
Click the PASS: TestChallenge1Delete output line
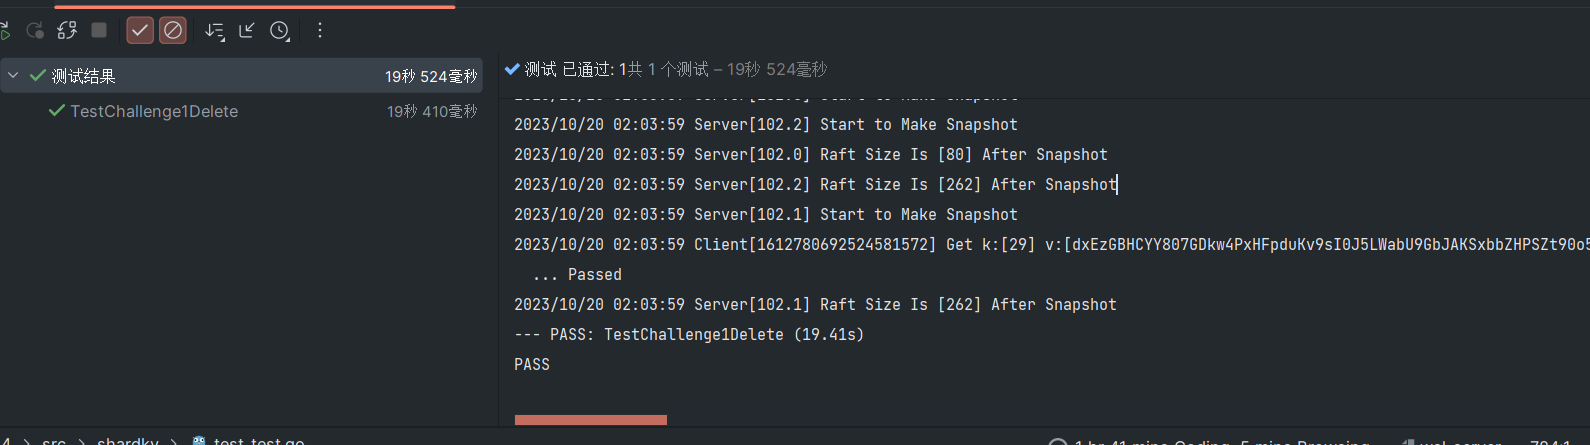(x=689, y=334)
